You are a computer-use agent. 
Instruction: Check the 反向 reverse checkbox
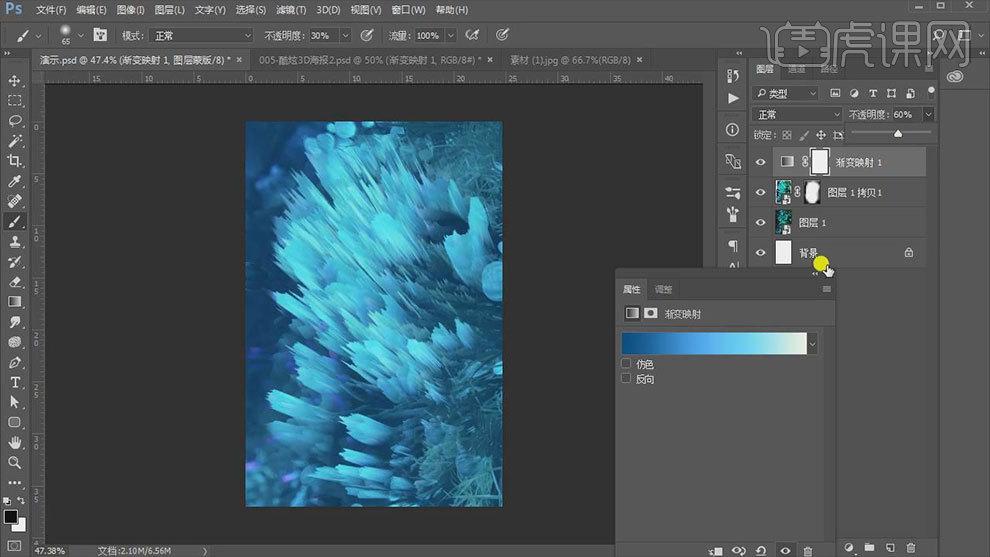click(x=626, y=379)
